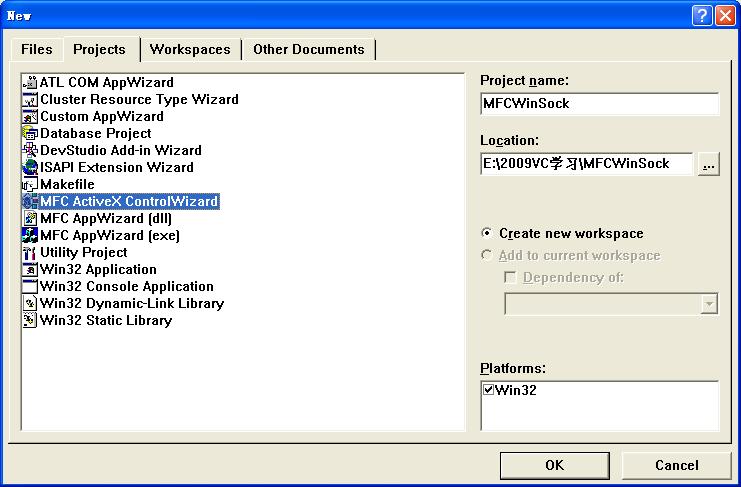Click the ATL COM AppWizard icon
The image size is (741, 487).
(x=30, y=82)
